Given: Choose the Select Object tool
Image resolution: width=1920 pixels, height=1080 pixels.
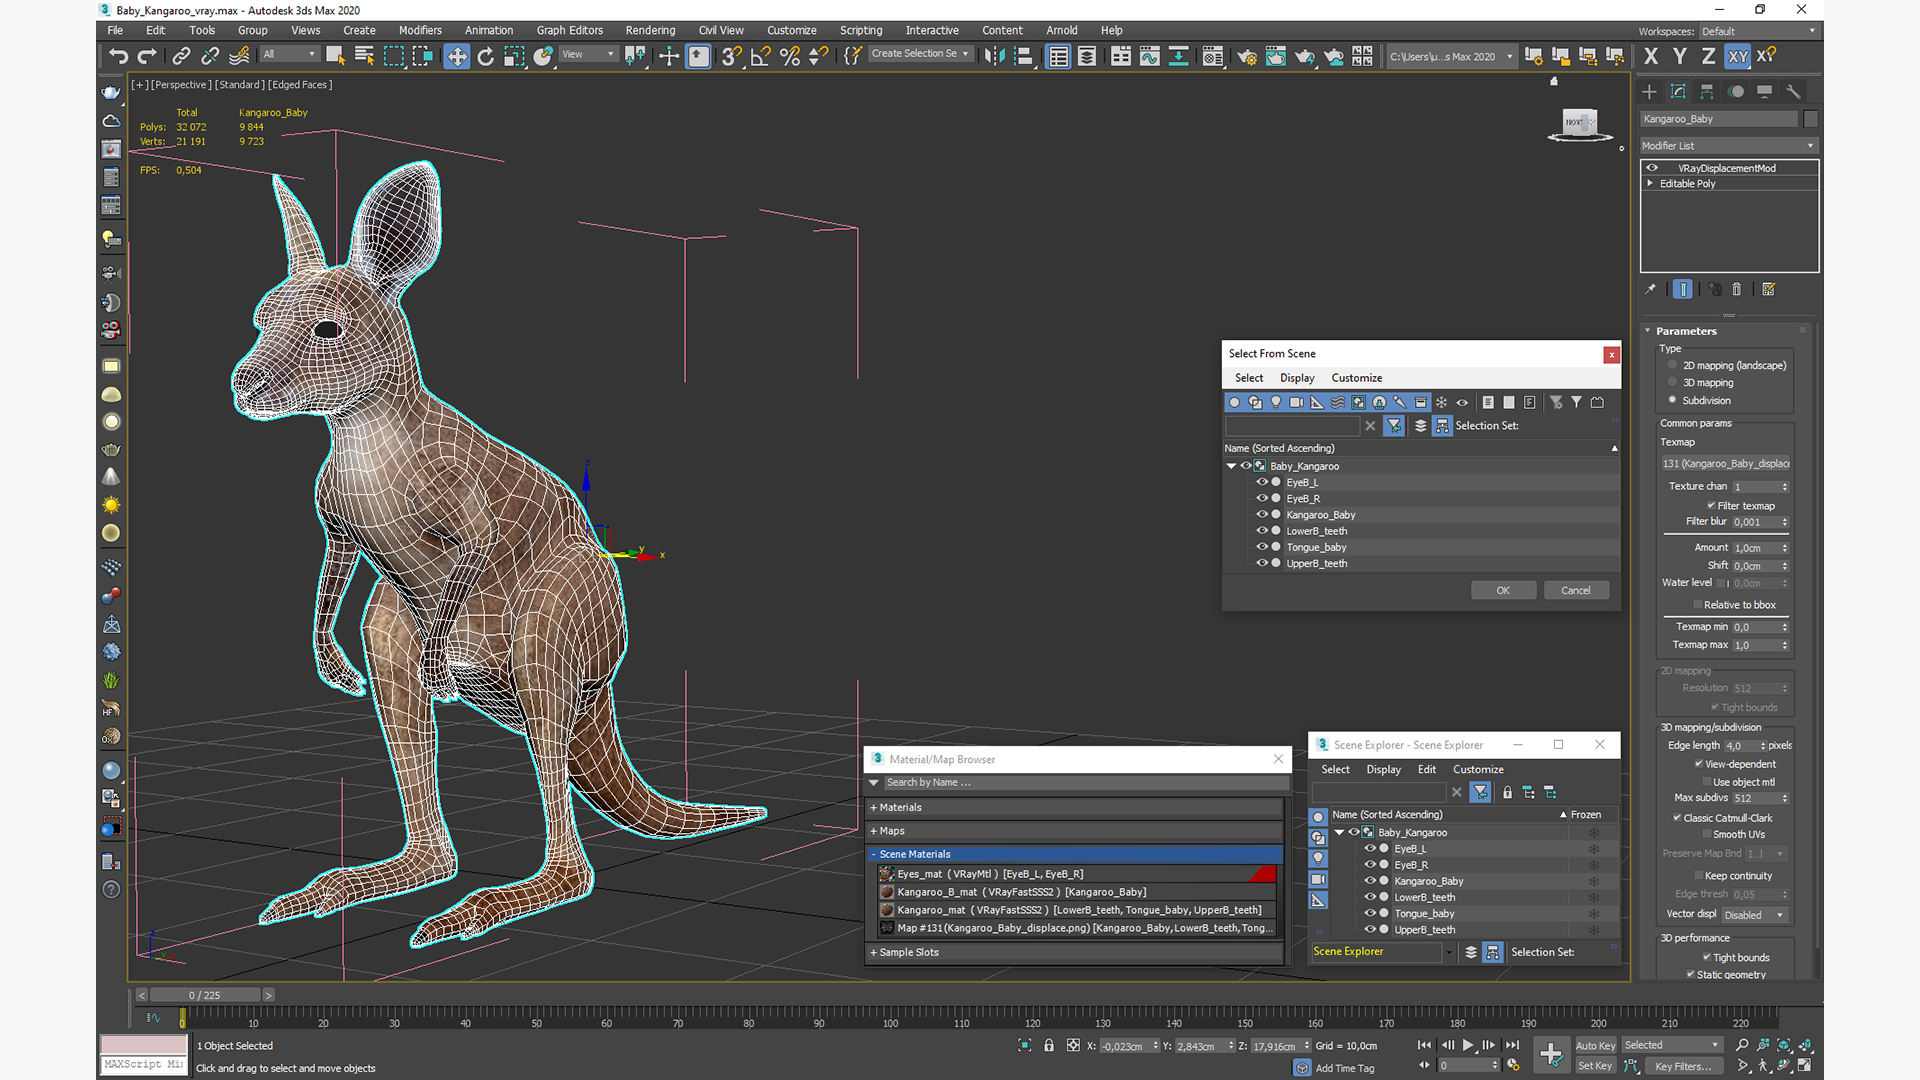Looking at the screenshot, I should [335, 56].
